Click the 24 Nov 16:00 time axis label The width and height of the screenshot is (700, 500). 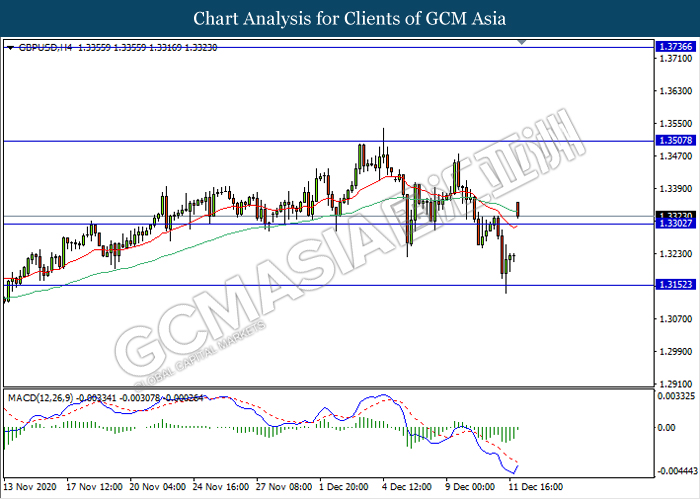(221, 487)
